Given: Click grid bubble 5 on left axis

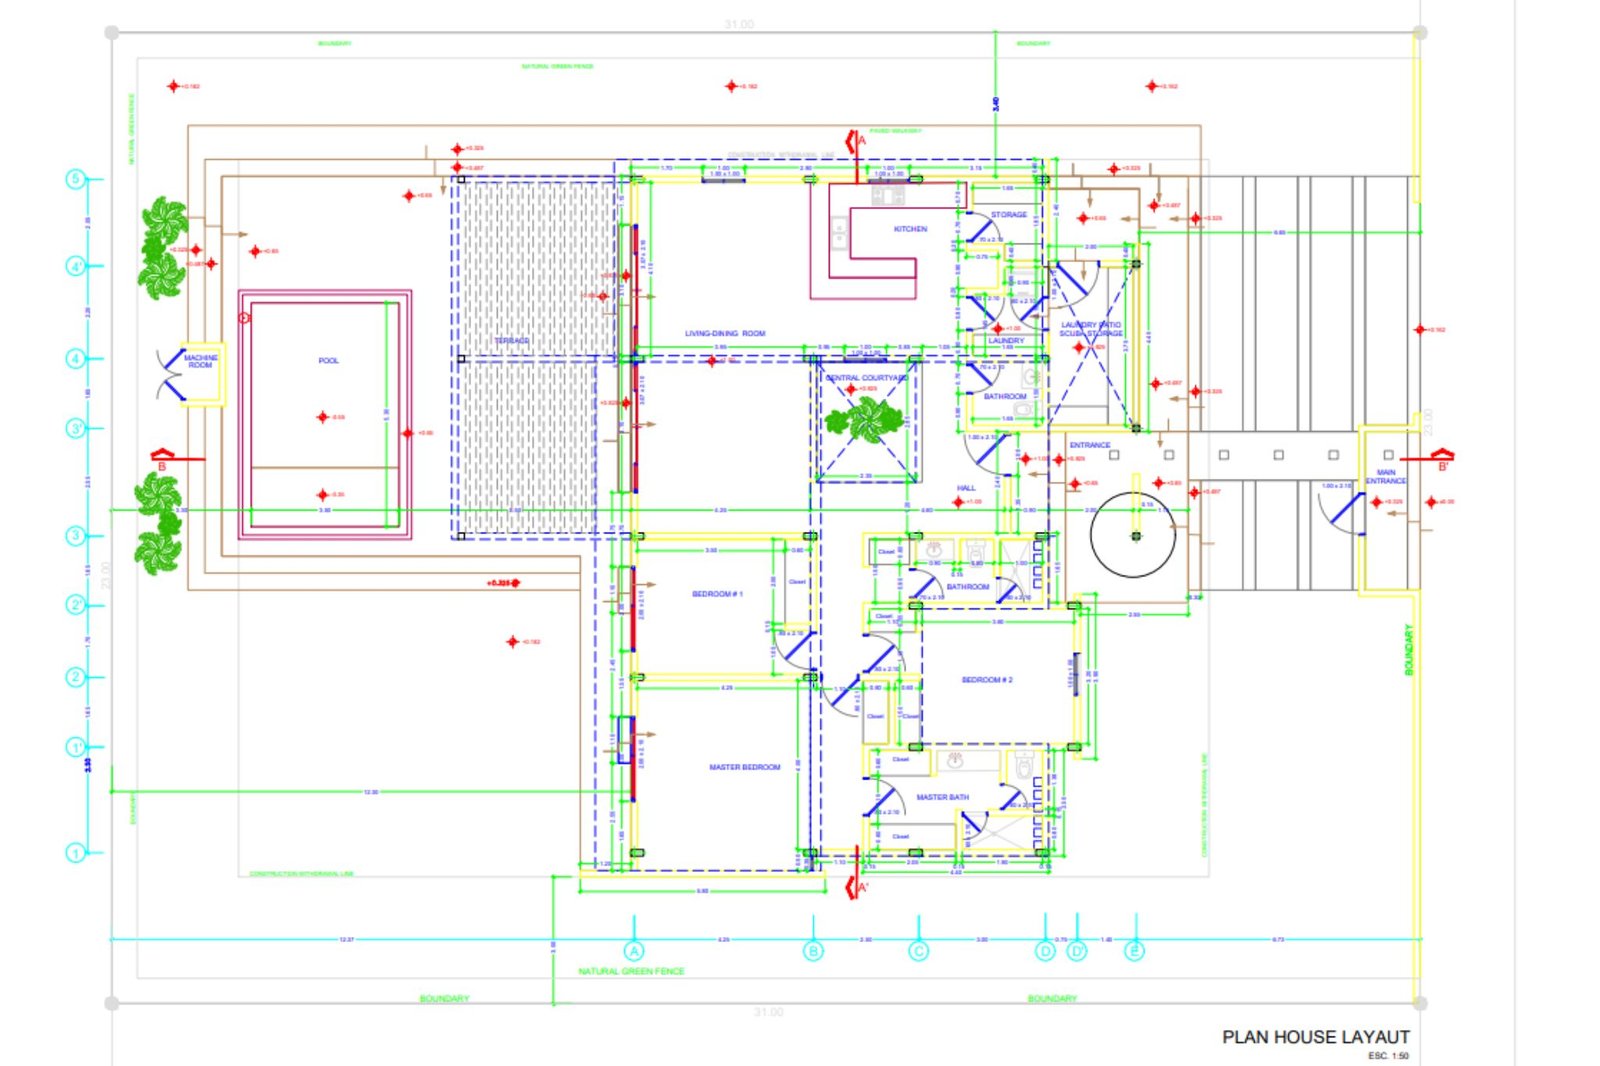Looking at the screenshot, I should click(x=76, y=179).
